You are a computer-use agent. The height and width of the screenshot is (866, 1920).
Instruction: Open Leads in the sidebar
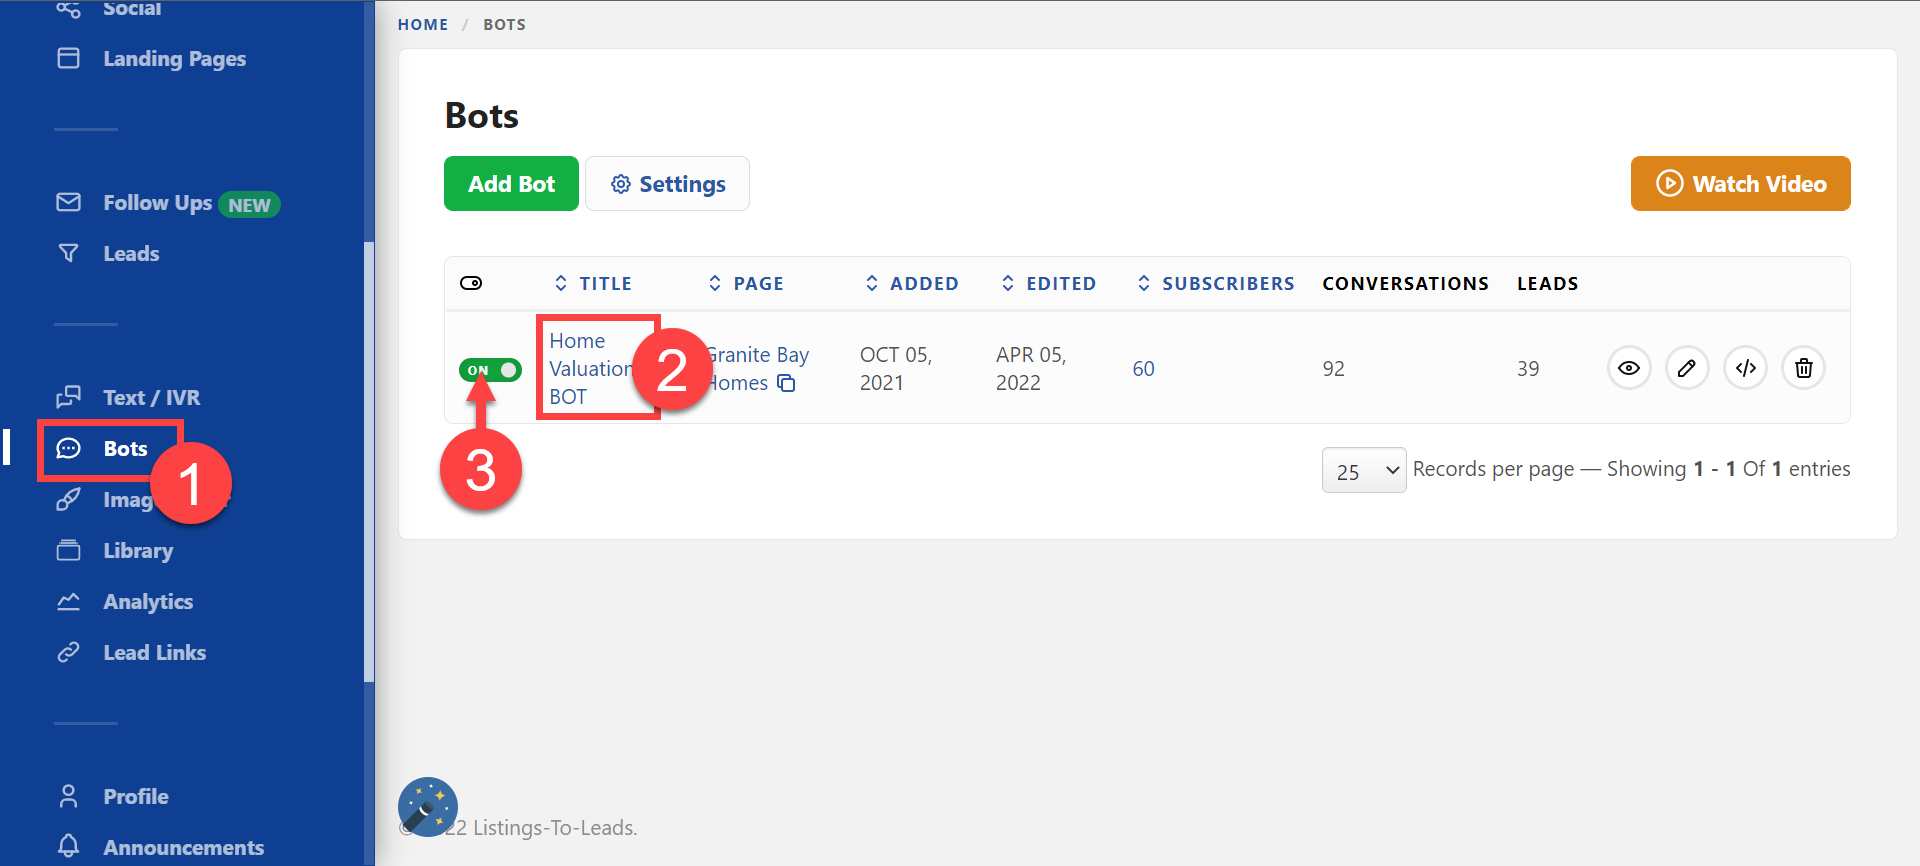click(x=131, y=254)
